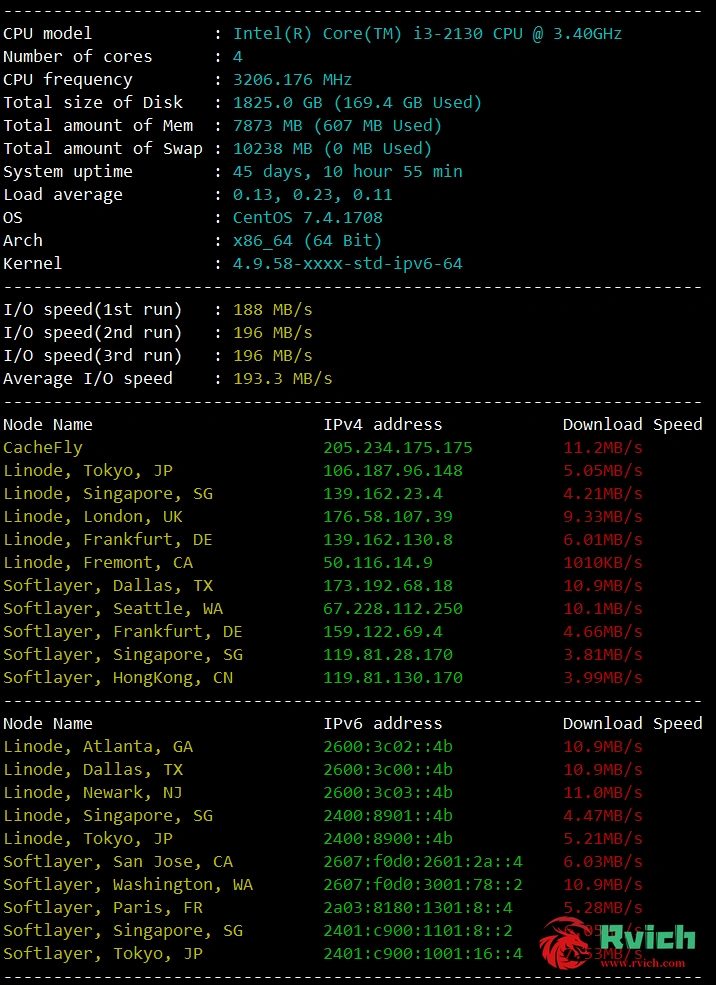
Task: Select the Softlayer, Paris, FR node
Action: click(103, 908)
